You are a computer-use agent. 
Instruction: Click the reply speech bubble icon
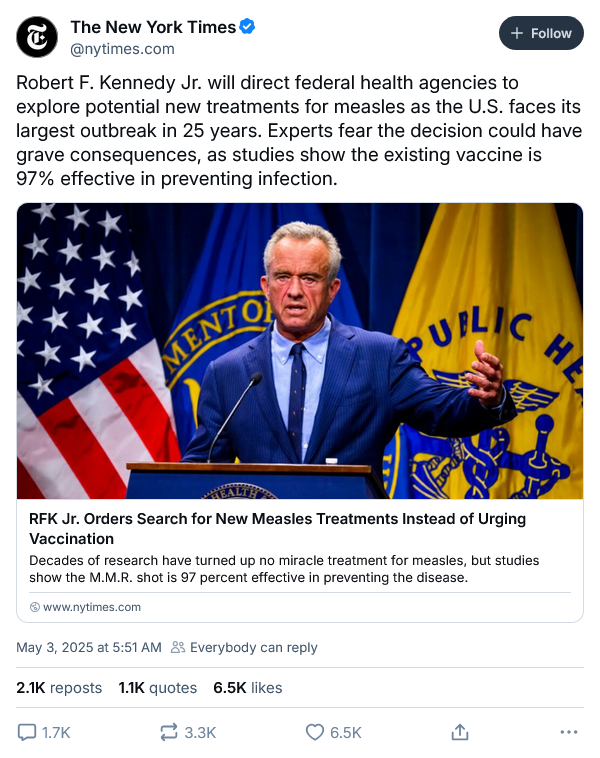[x=28, y=732]
